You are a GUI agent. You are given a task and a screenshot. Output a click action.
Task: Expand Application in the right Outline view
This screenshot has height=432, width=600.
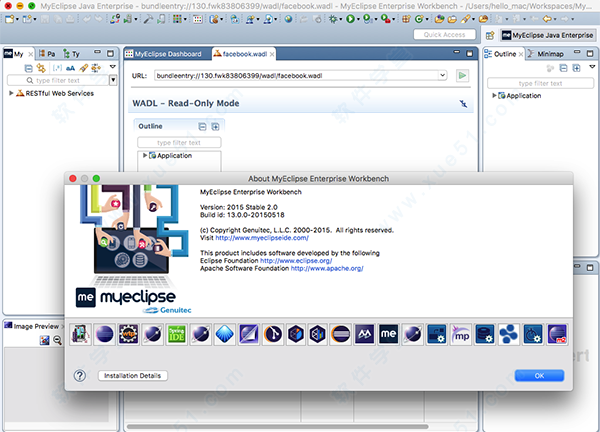coord(494,95)
